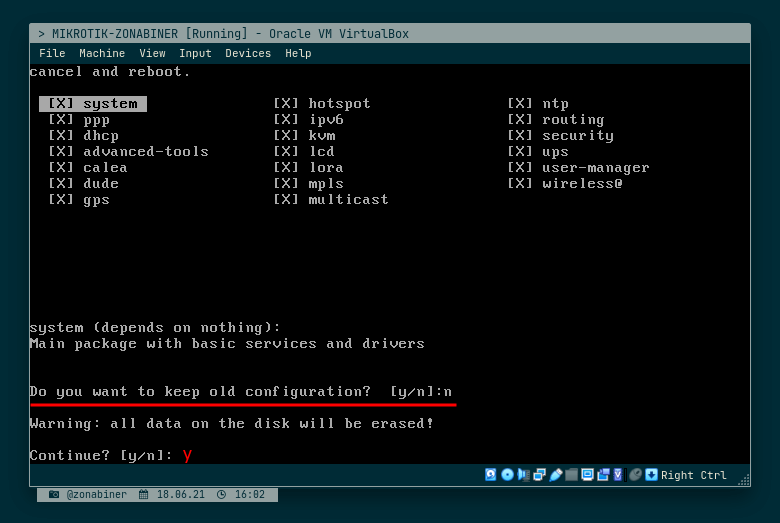
Task: Click the 'Do you want to keep old configuration?' line
Action: coord(241,392)
